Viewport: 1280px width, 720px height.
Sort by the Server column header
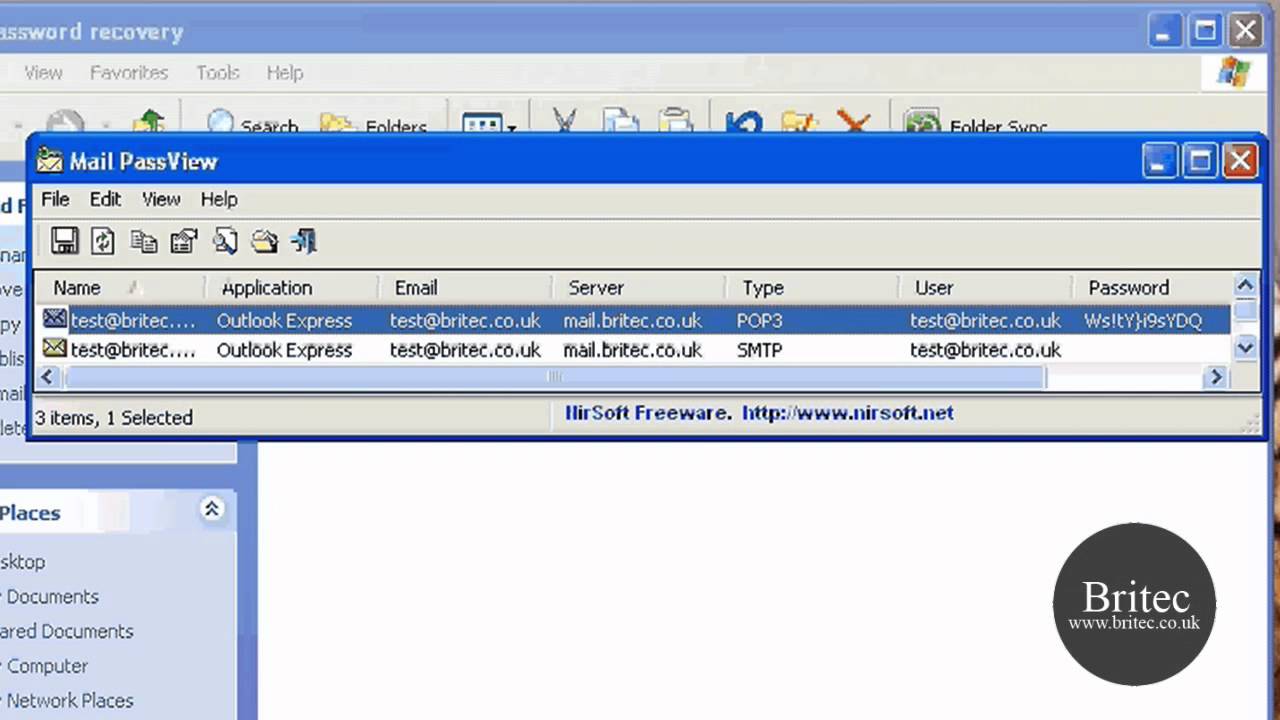point(639,287)
